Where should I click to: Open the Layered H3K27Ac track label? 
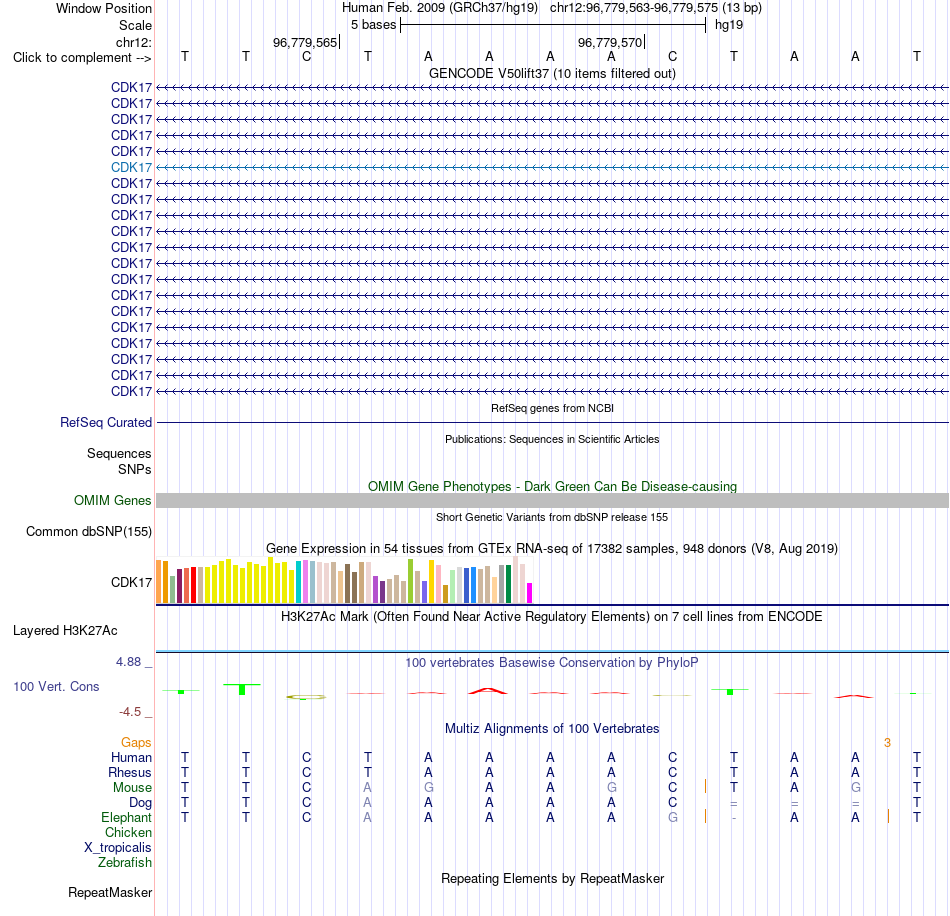click(65, 631)
